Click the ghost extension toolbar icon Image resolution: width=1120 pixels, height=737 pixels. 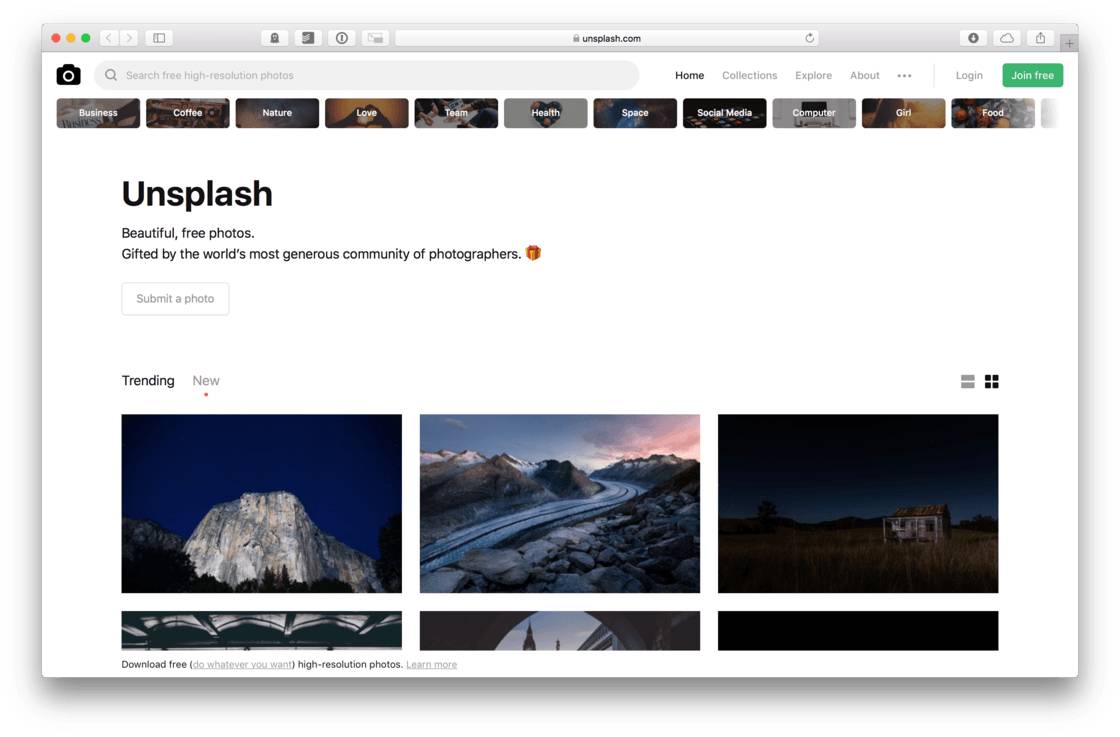click(x=274, y=38)
